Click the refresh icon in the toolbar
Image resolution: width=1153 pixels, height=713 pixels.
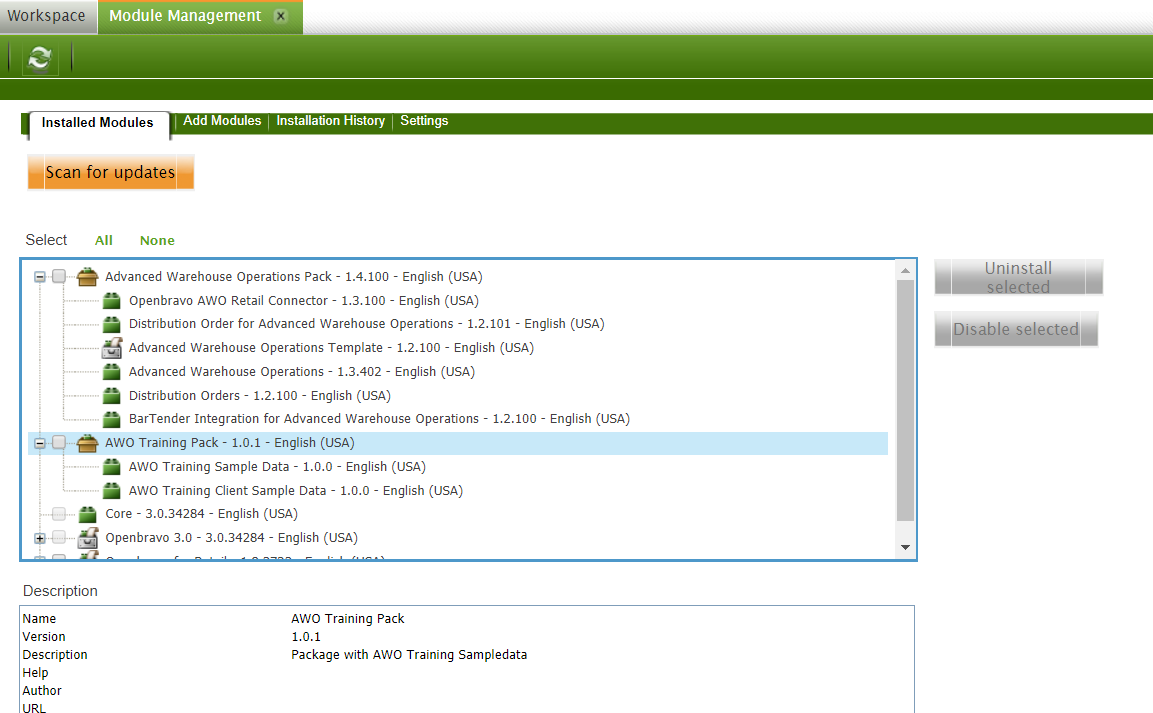pyautogui.click(x=40, y=57)
